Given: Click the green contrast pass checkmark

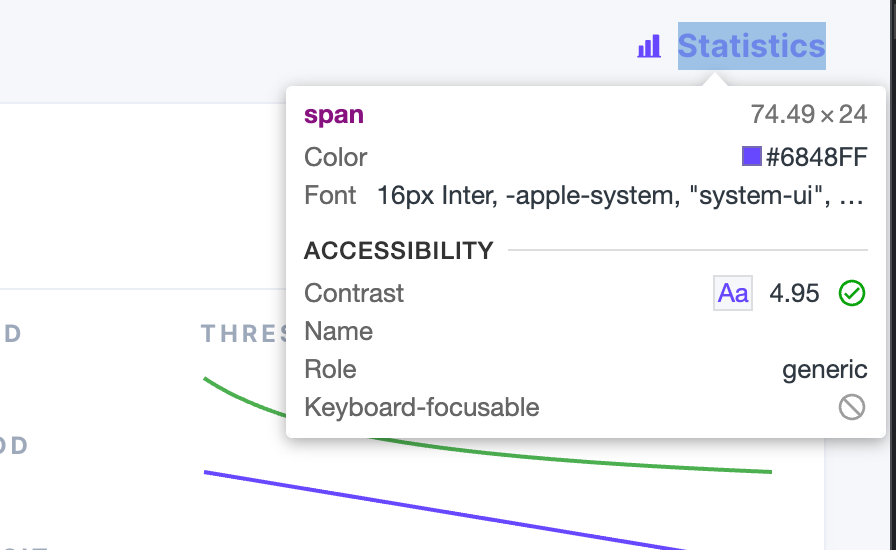Looking at the screenshot, I should pyautogui.click(x=851, y=293).
